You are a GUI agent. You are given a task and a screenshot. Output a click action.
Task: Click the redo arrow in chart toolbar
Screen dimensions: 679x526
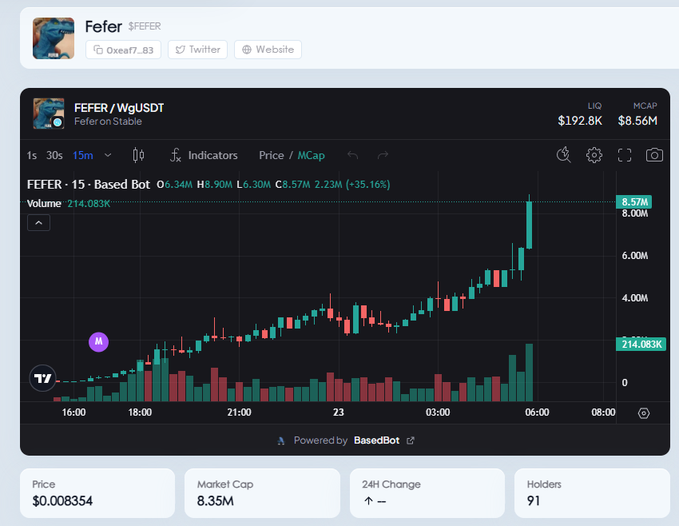(383, 155)
